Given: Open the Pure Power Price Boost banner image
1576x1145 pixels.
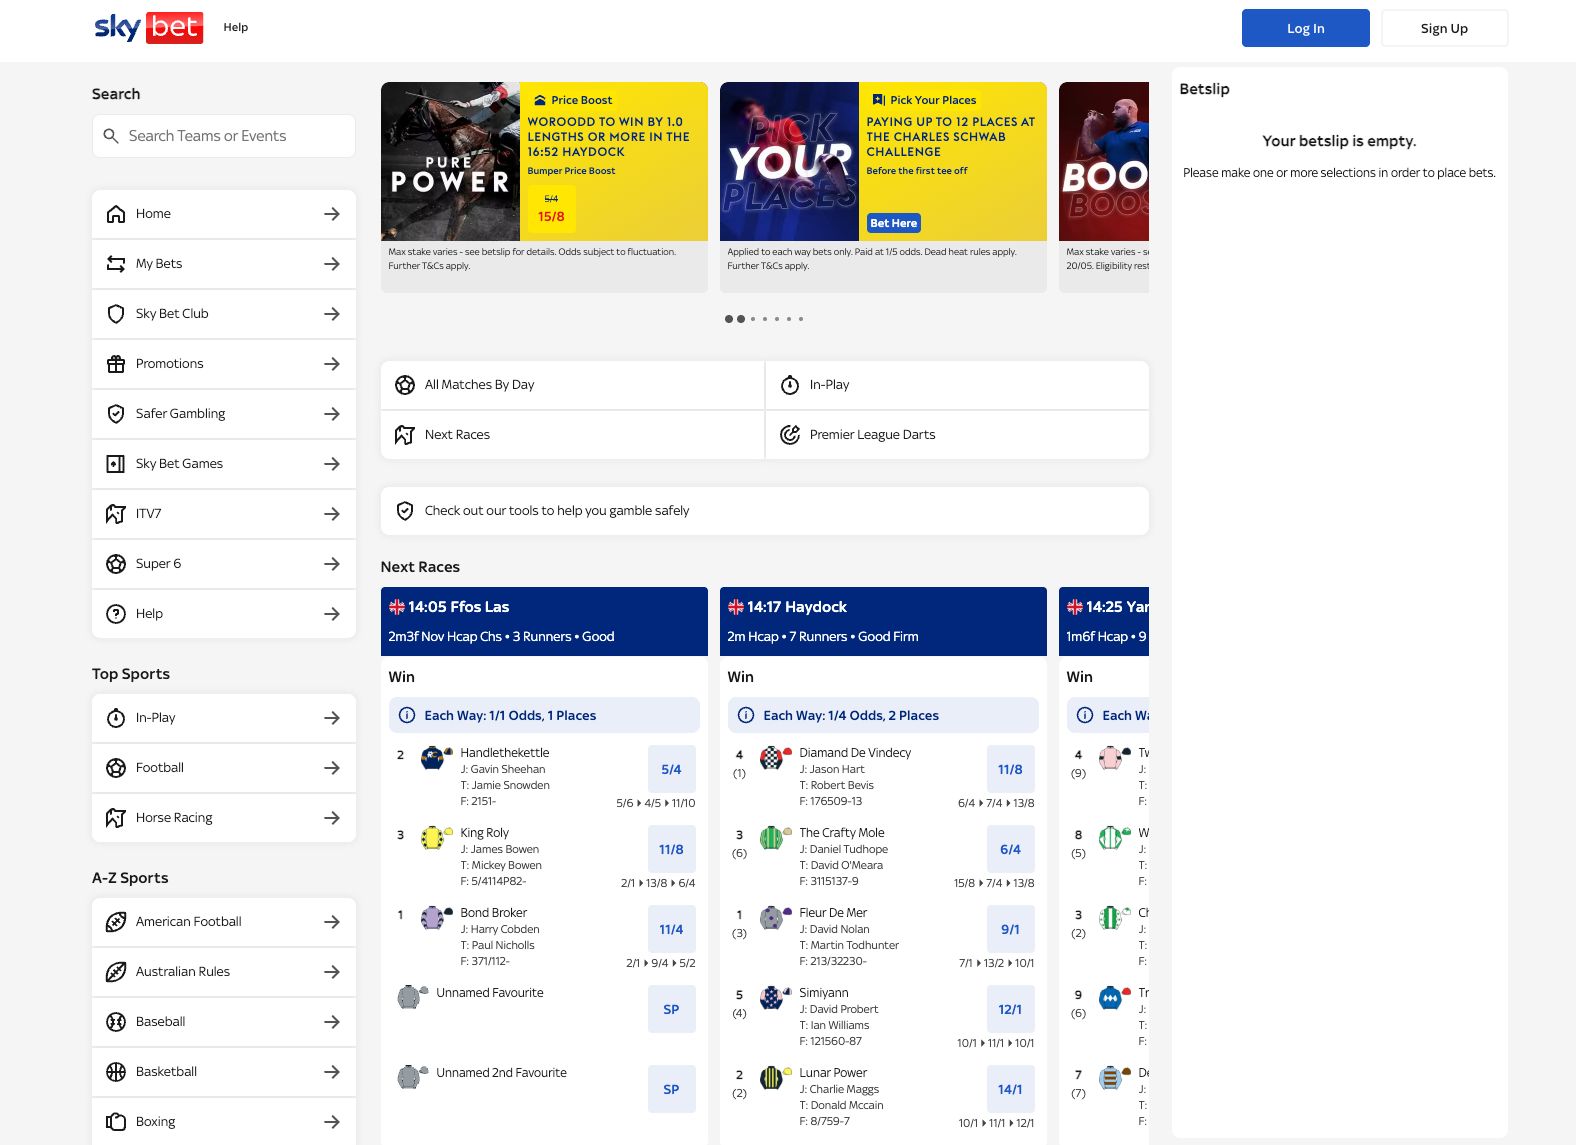Looking at the screenshot, I should (450, 161).
